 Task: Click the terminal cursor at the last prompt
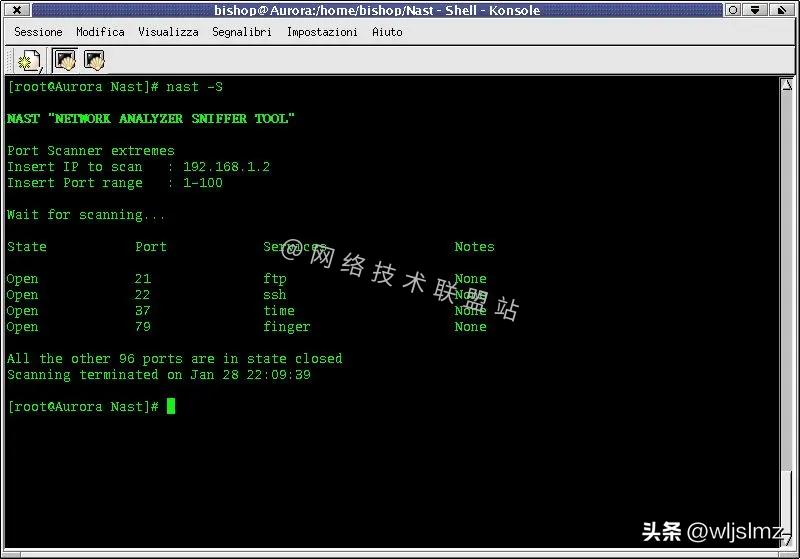[x=171, y=406]
